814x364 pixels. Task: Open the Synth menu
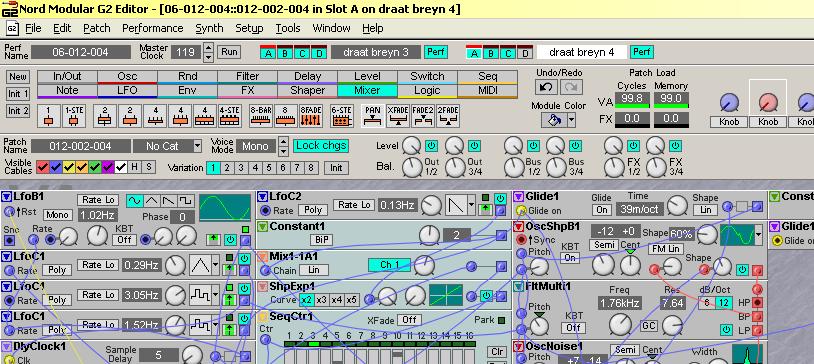point(209,28)
